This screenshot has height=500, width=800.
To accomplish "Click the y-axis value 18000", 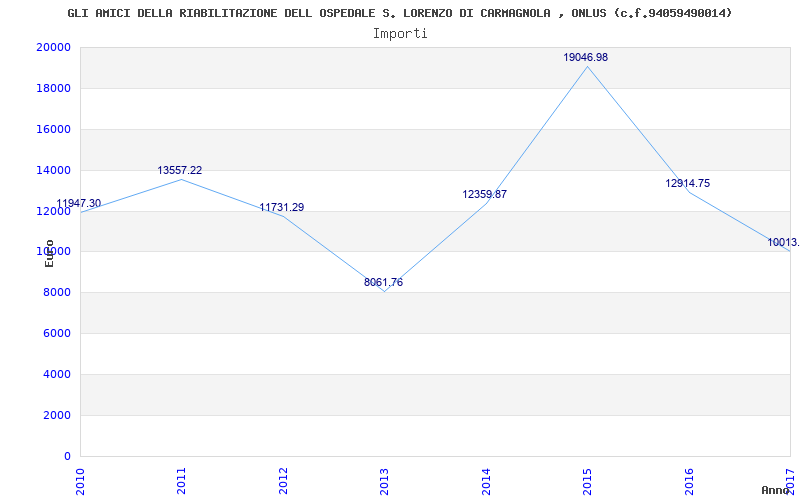I will coord(54,88).
